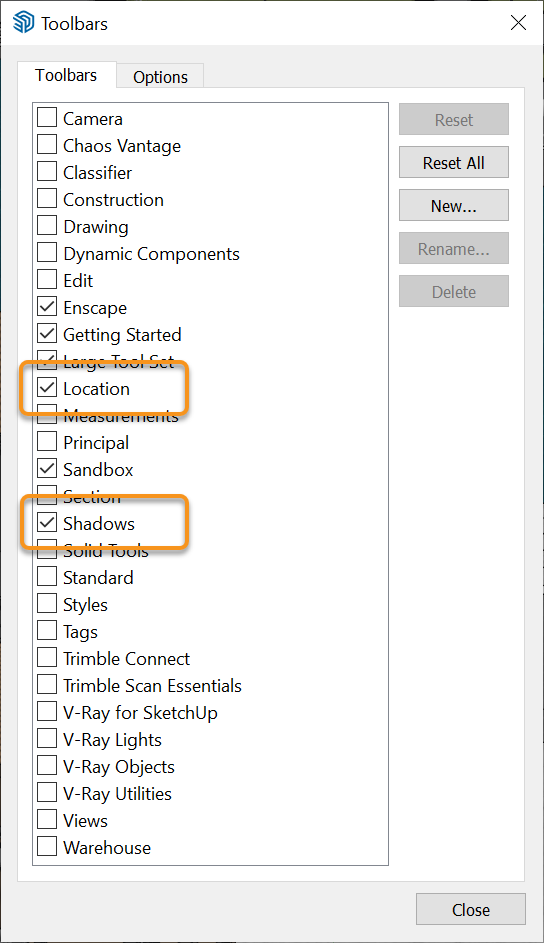Viewport: 544px width, 943px height.
Task: Enable the Warehouse toolbar checkbox
Action: pos(47,846)
